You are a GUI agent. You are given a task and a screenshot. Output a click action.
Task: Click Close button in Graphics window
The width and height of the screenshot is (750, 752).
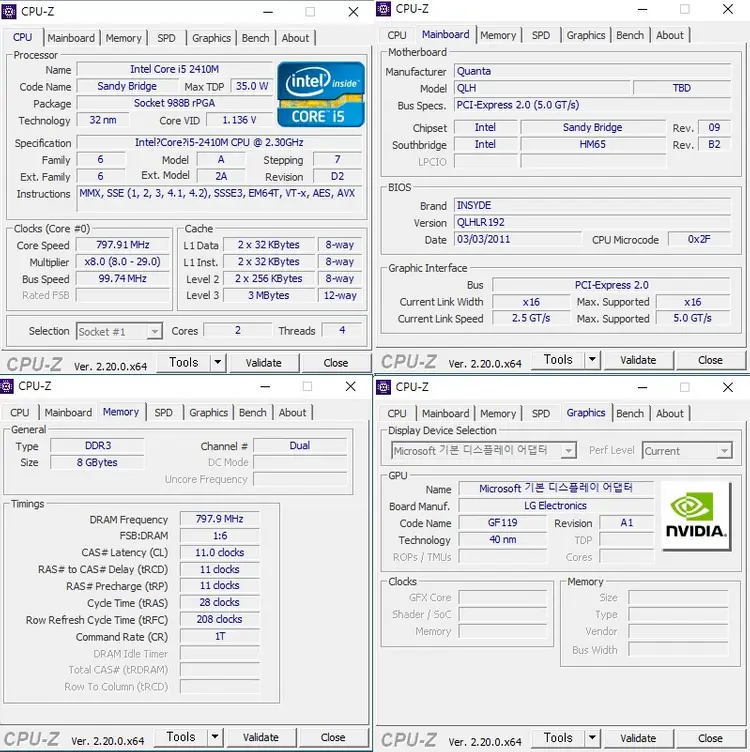coord(710,738)
